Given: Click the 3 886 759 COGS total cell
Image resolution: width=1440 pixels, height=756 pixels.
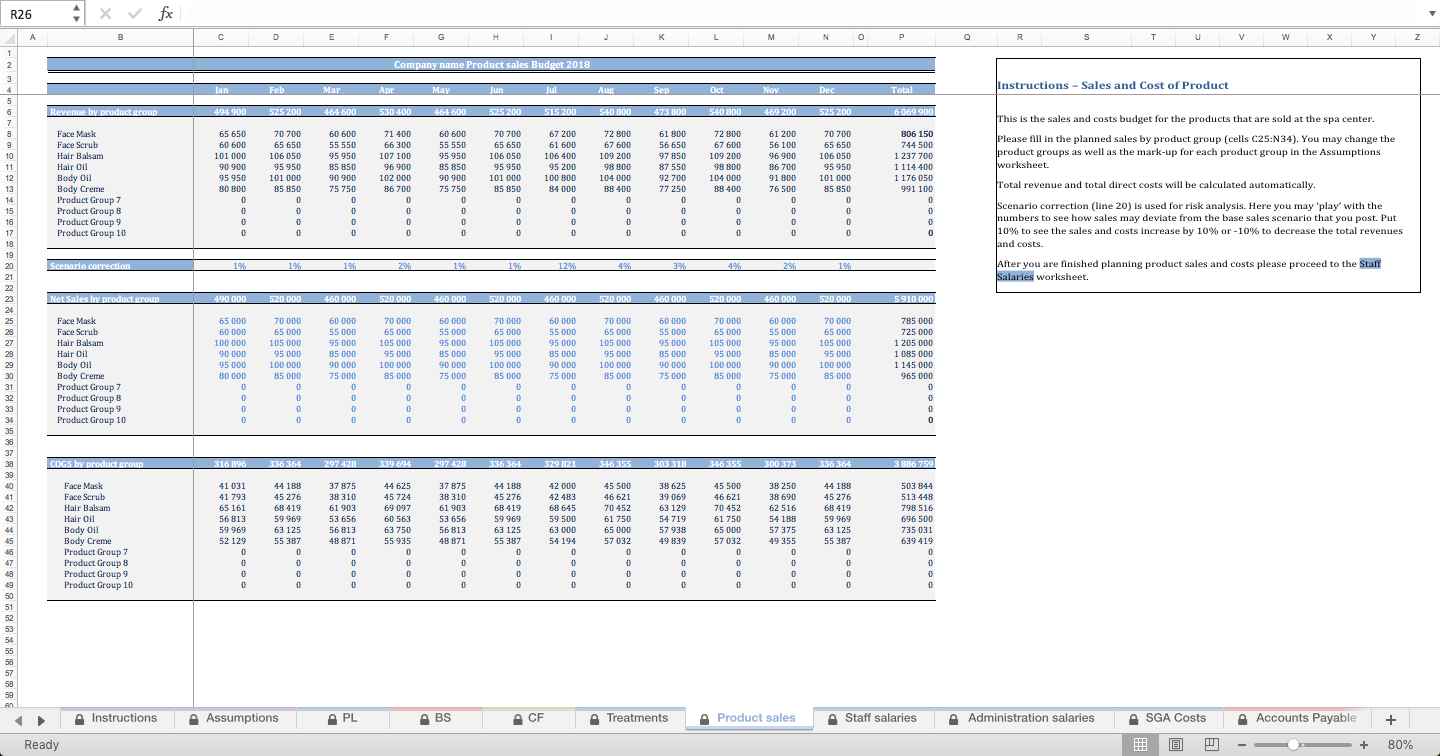Looking at the screenshot, I should click(x=901, y=464).
